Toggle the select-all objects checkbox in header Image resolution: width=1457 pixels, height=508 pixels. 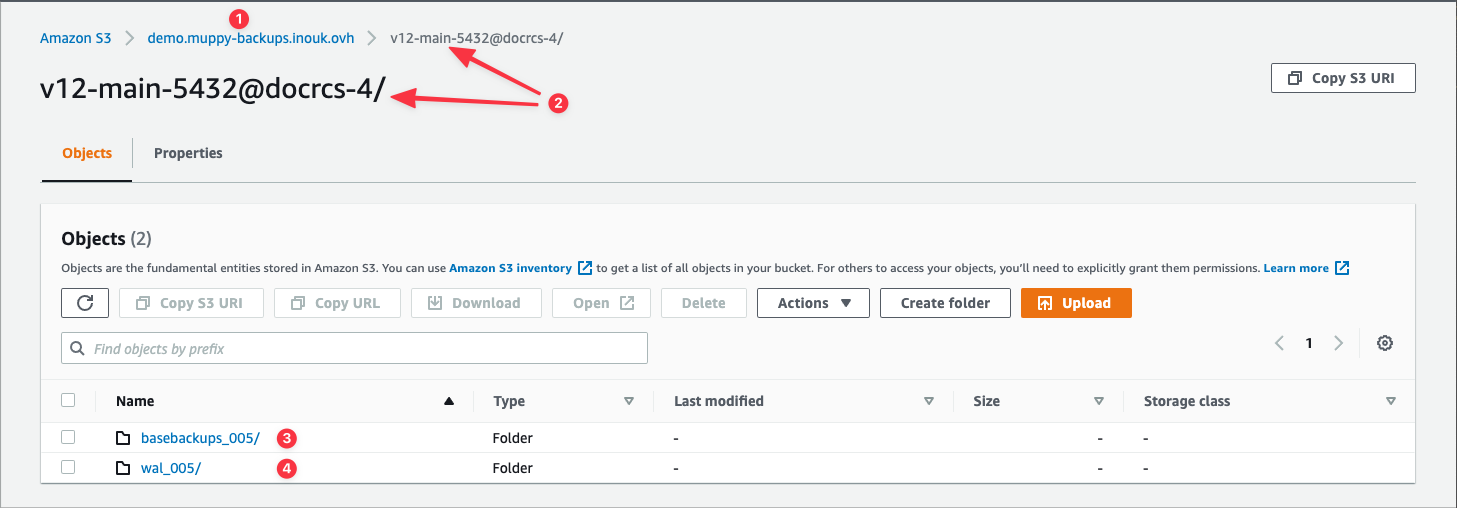[68, 400]
